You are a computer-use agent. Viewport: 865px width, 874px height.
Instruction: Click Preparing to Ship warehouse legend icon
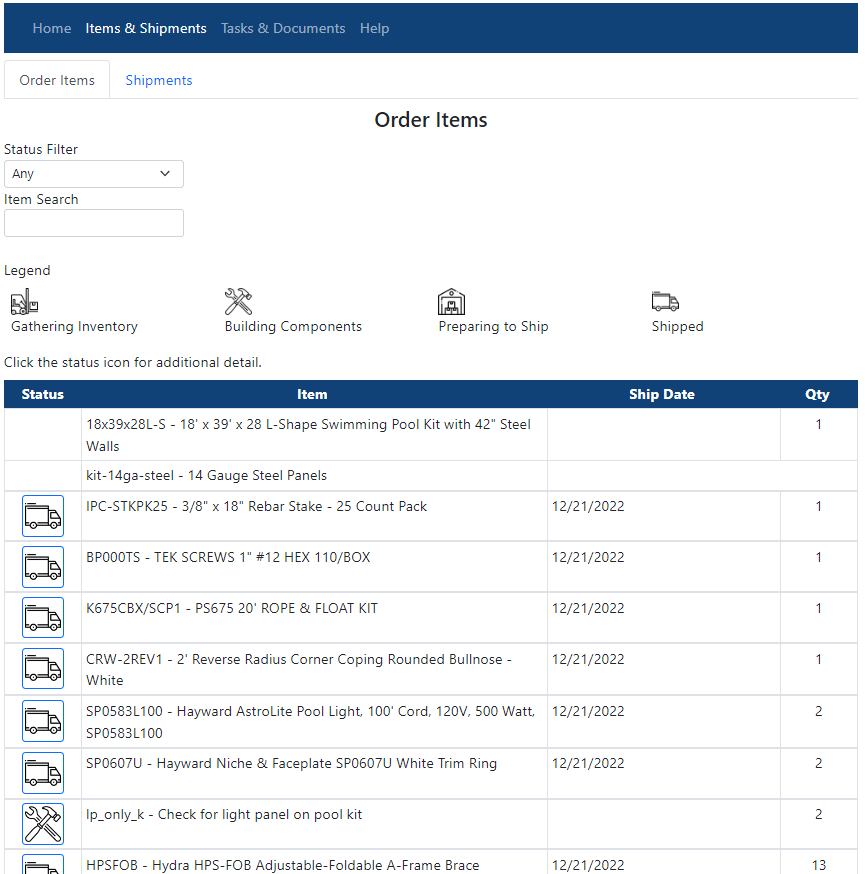tap(451, 302)
